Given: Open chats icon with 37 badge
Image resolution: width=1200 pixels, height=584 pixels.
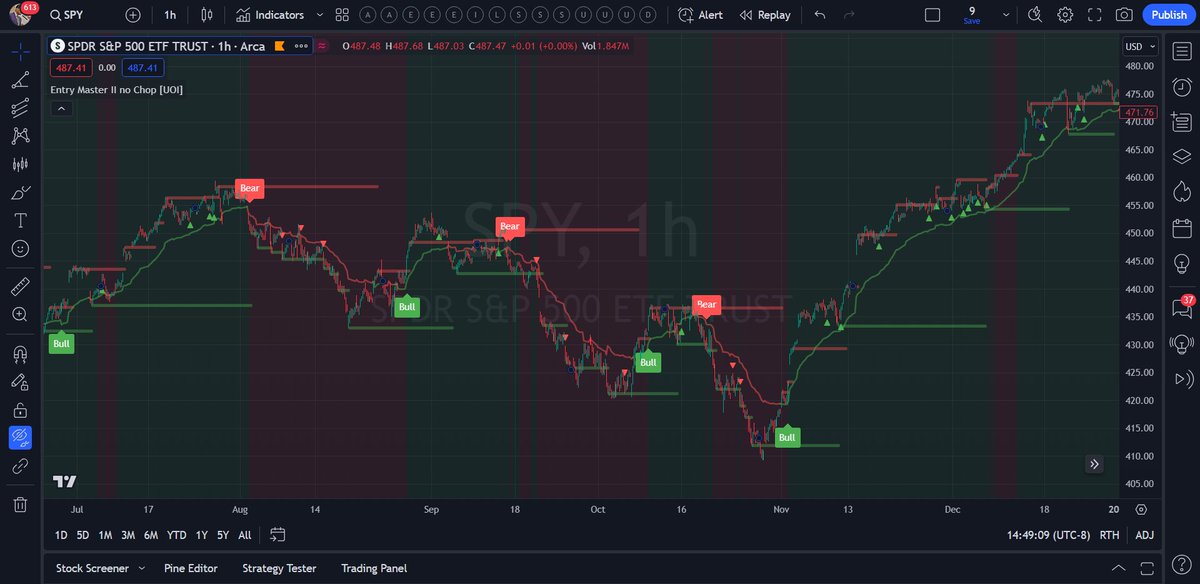Looking at the screenshot, I should [x=1181, y=306].
